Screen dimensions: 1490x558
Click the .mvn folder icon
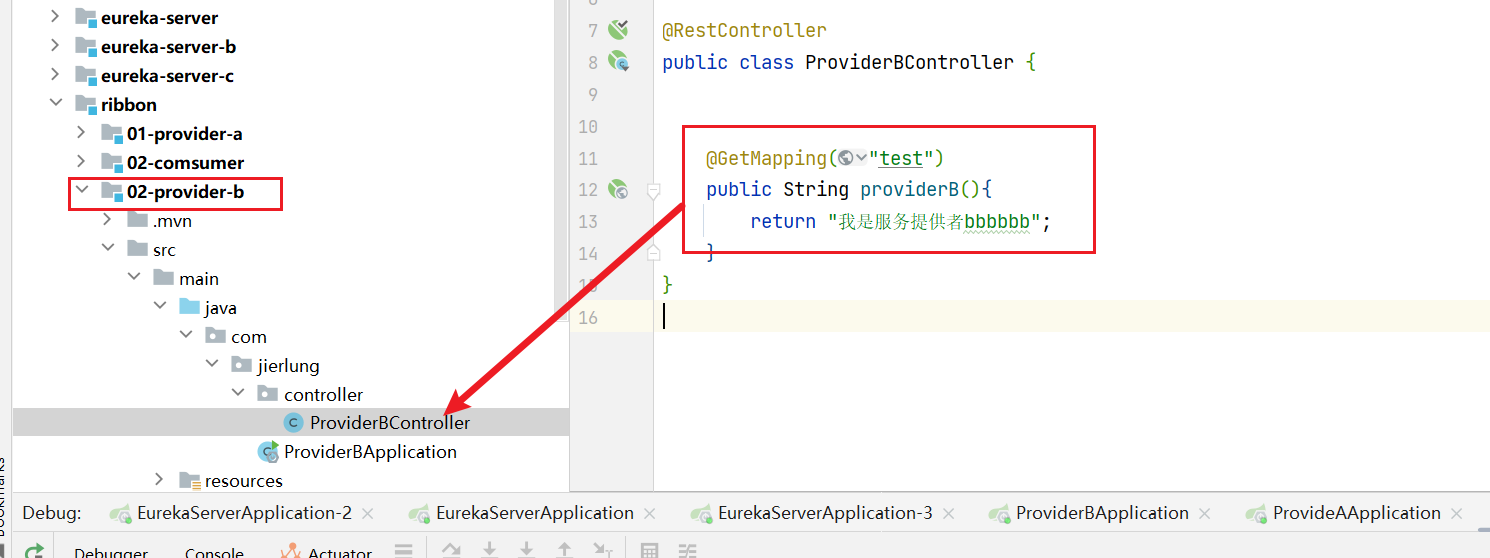tap(137, 220)
